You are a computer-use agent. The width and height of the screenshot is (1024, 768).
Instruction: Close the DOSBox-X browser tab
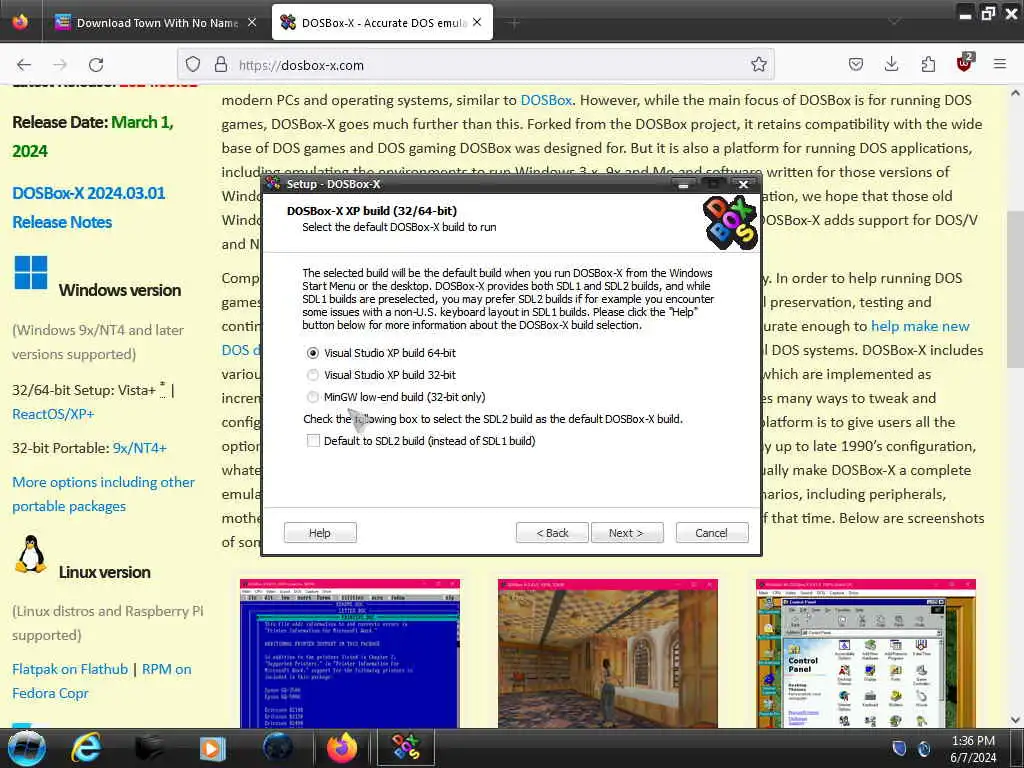coord(477,23)
